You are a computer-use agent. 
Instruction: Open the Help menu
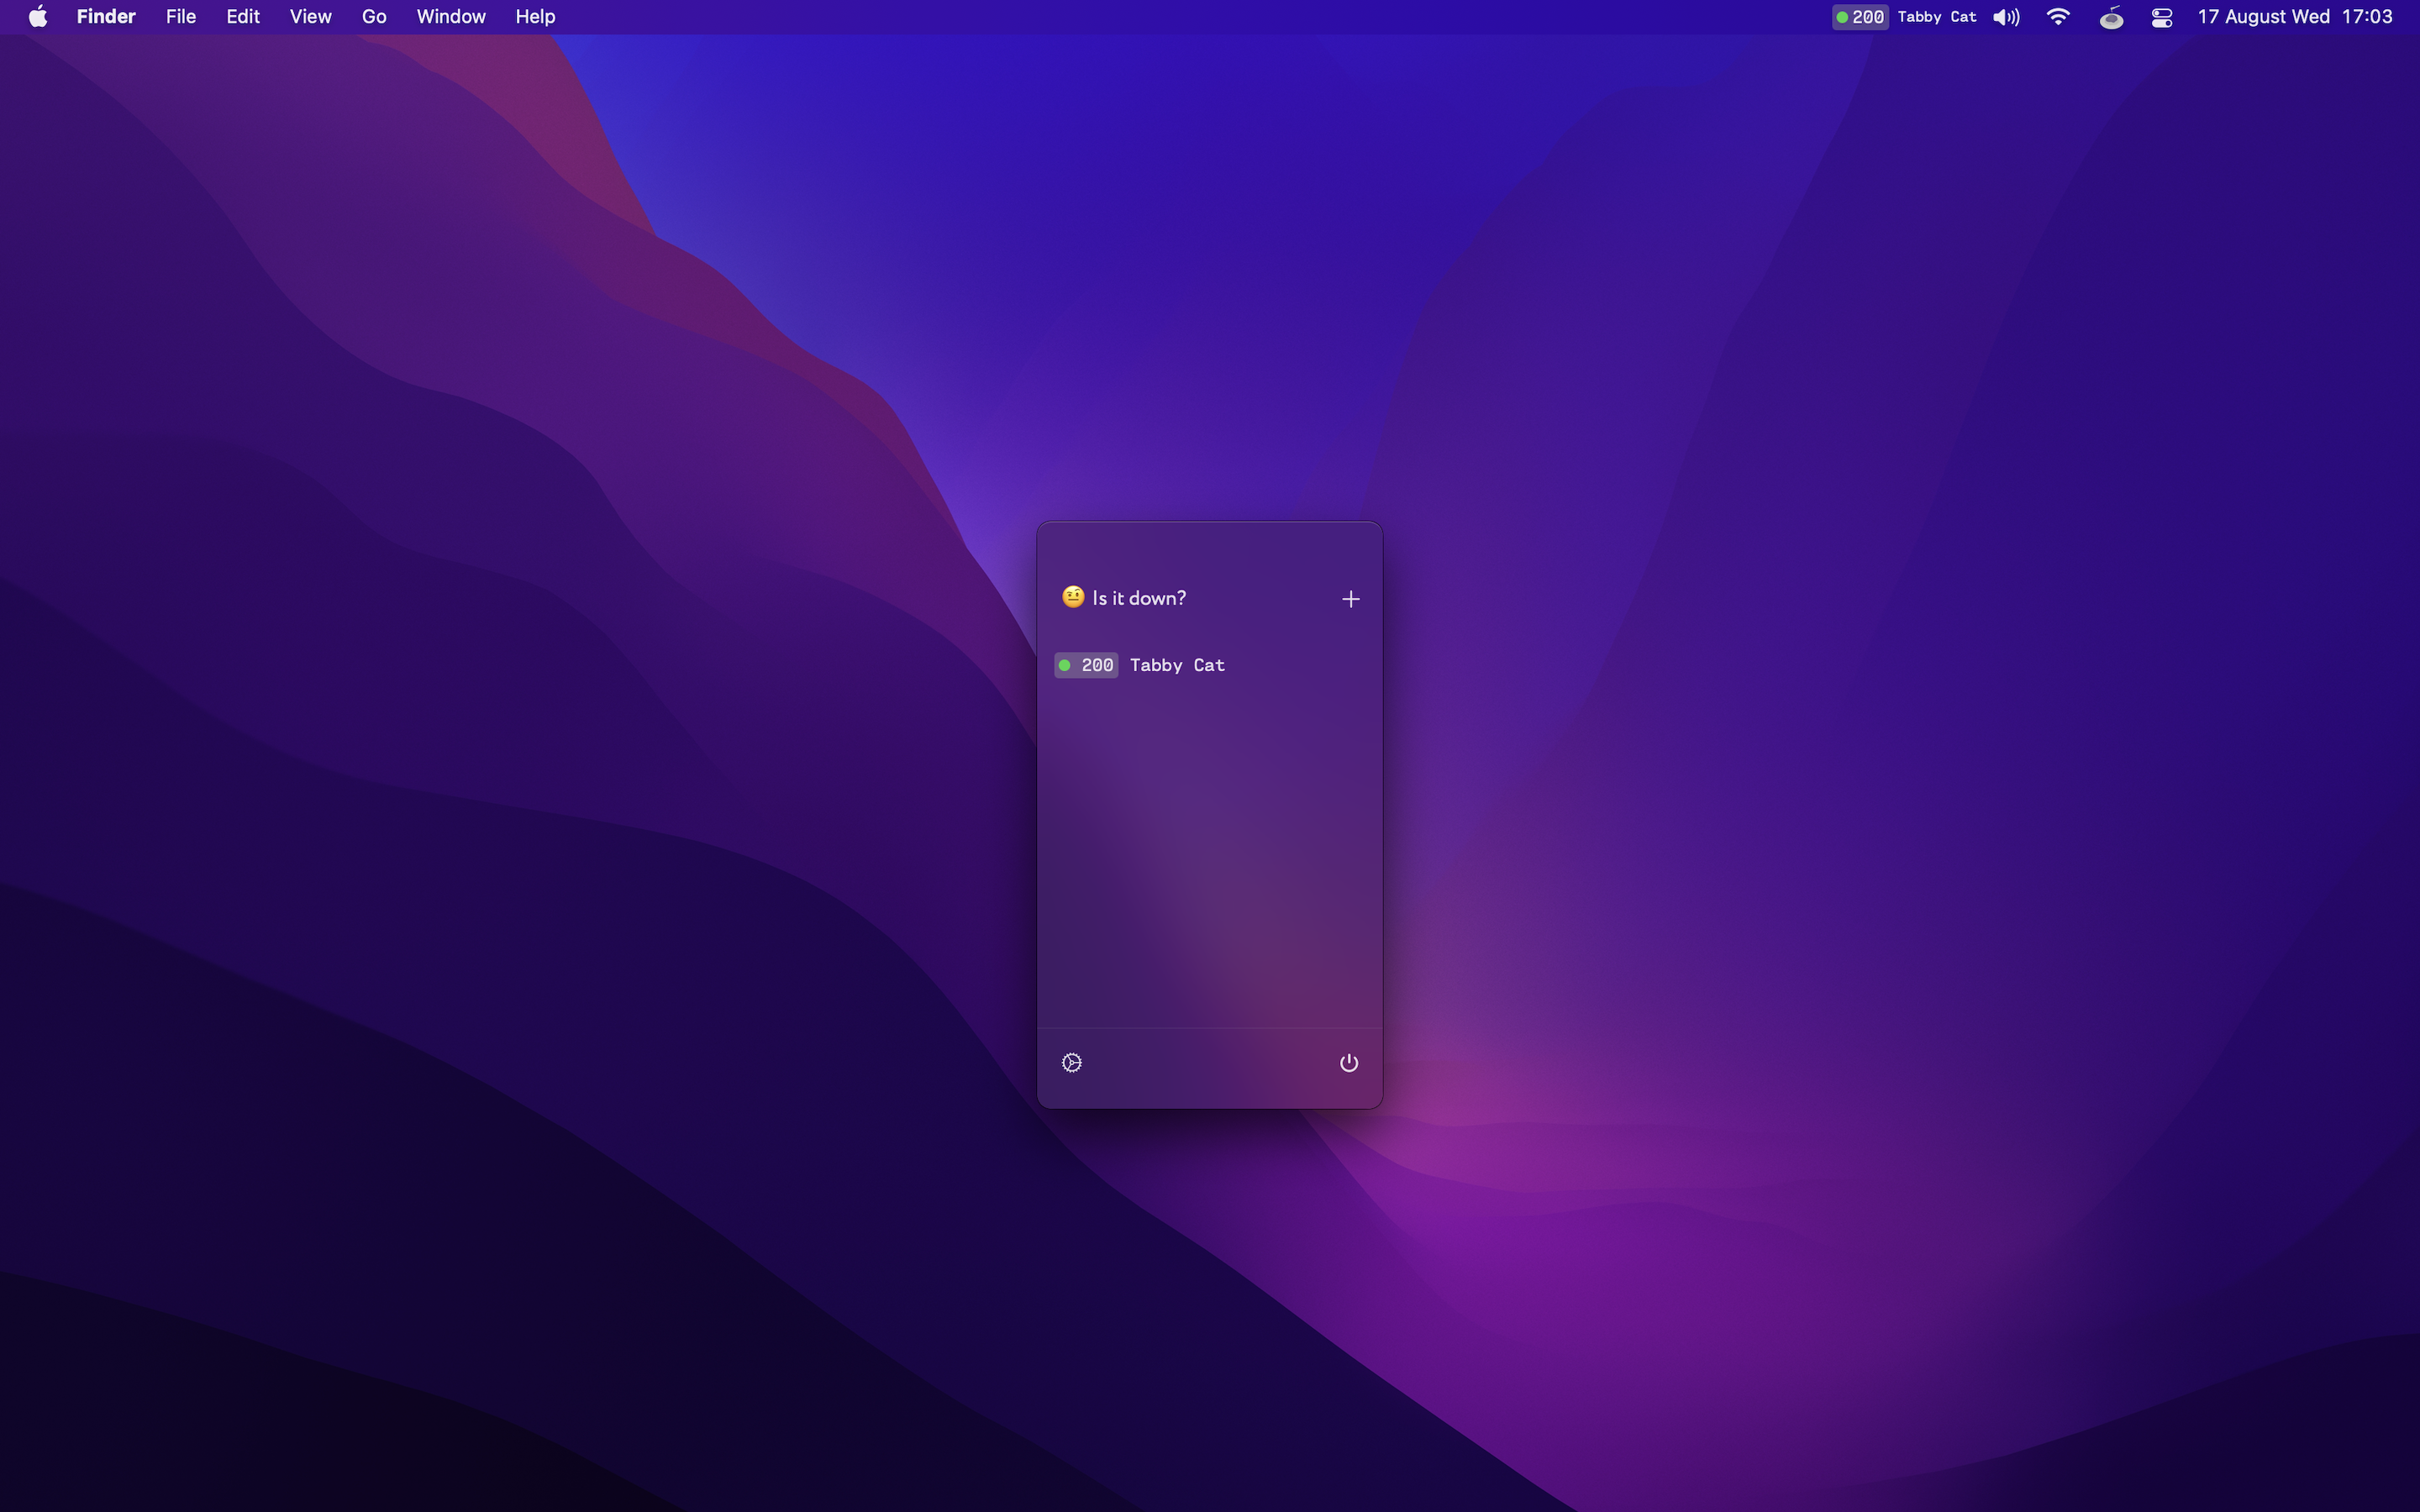click(535, 17)
